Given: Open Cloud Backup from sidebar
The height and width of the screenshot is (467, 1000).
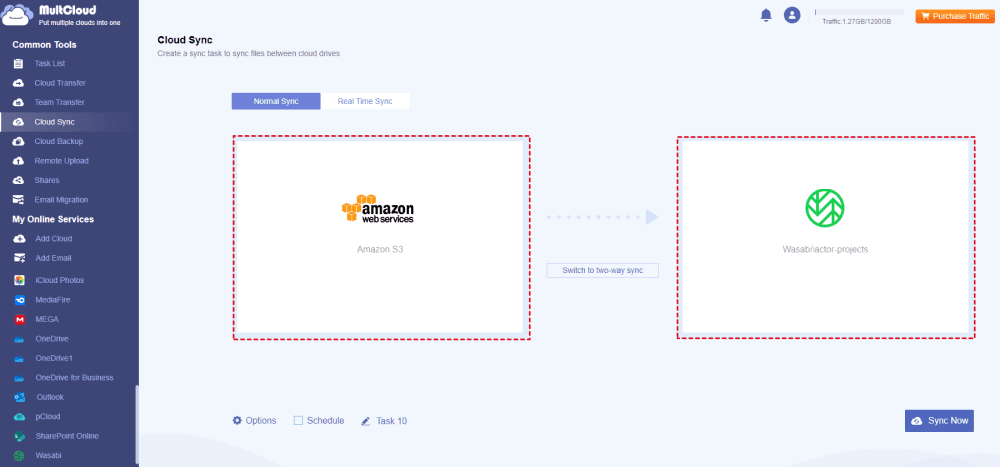Looking at the screenshot, I should click(x=59, y=141).
